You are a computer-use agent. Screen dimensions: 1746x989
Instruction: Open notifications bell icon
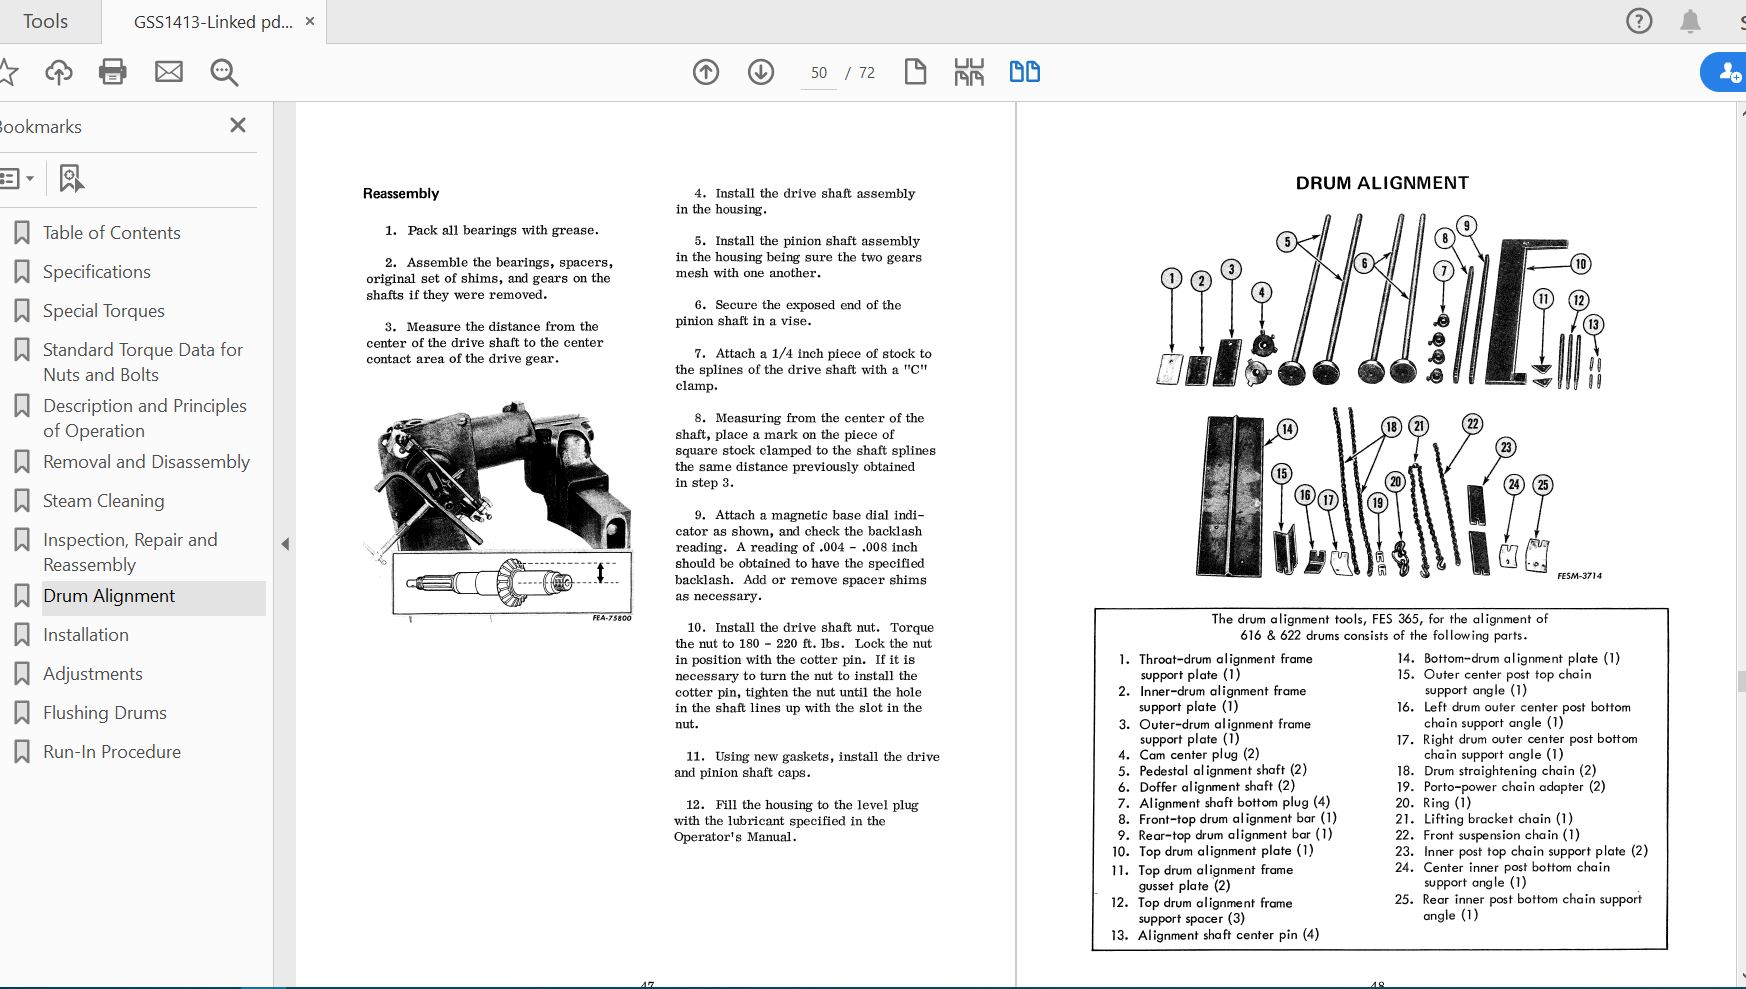(x=1690, y=21)
